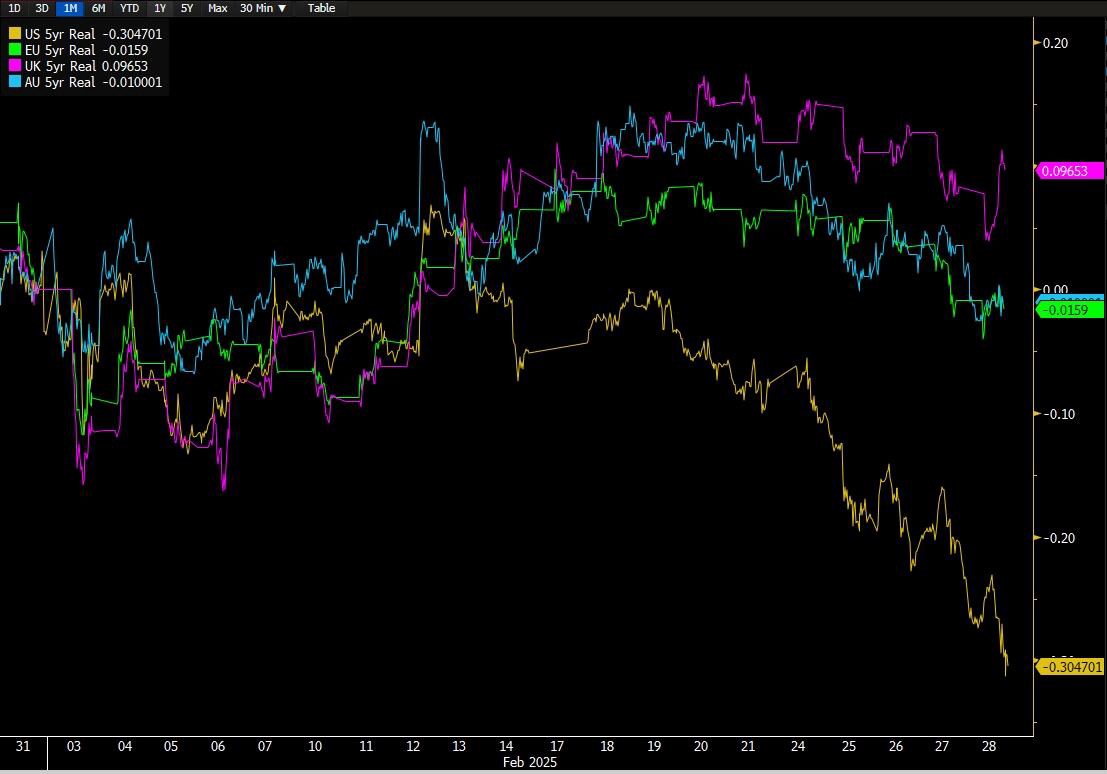Show the Max time range

217,8
